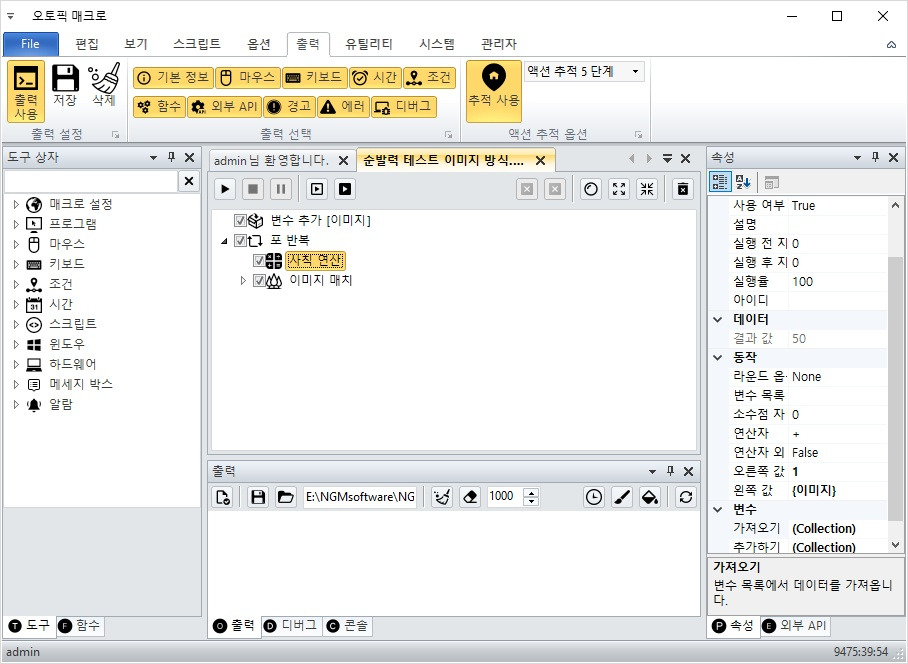Click the circular refresh icon in editor toolbar
The height and width of the screenshot is (664, 908).
(x=591, y=189)
